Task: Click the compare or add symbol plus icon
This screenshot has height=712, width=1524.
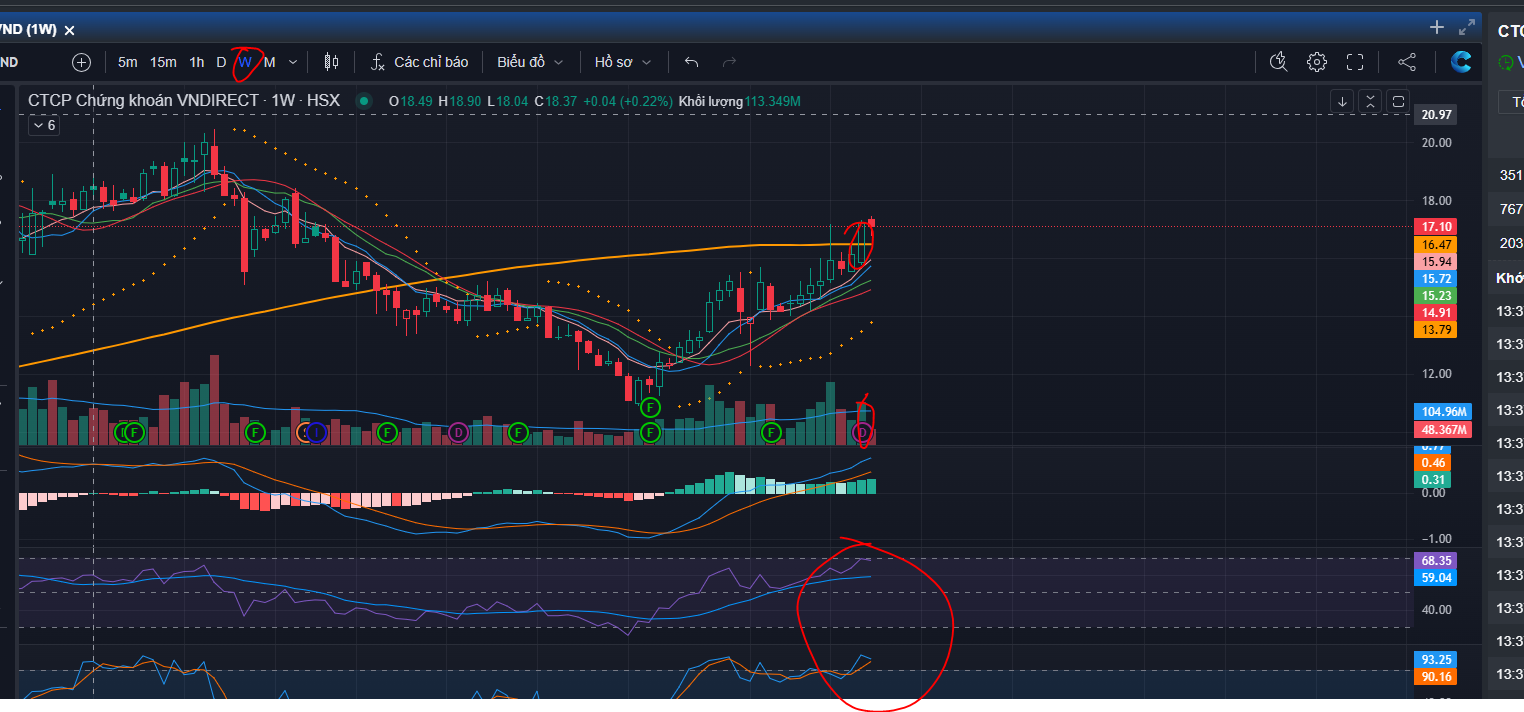Action: (82, 62)
